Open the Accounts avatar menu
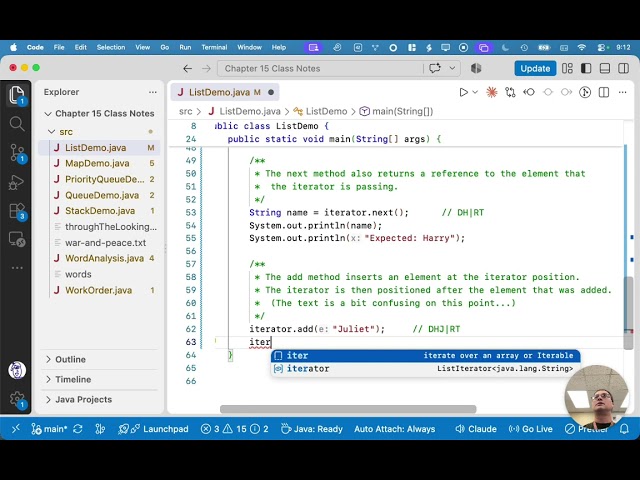This screenshot has height=480, width=640. pos(17,370)
